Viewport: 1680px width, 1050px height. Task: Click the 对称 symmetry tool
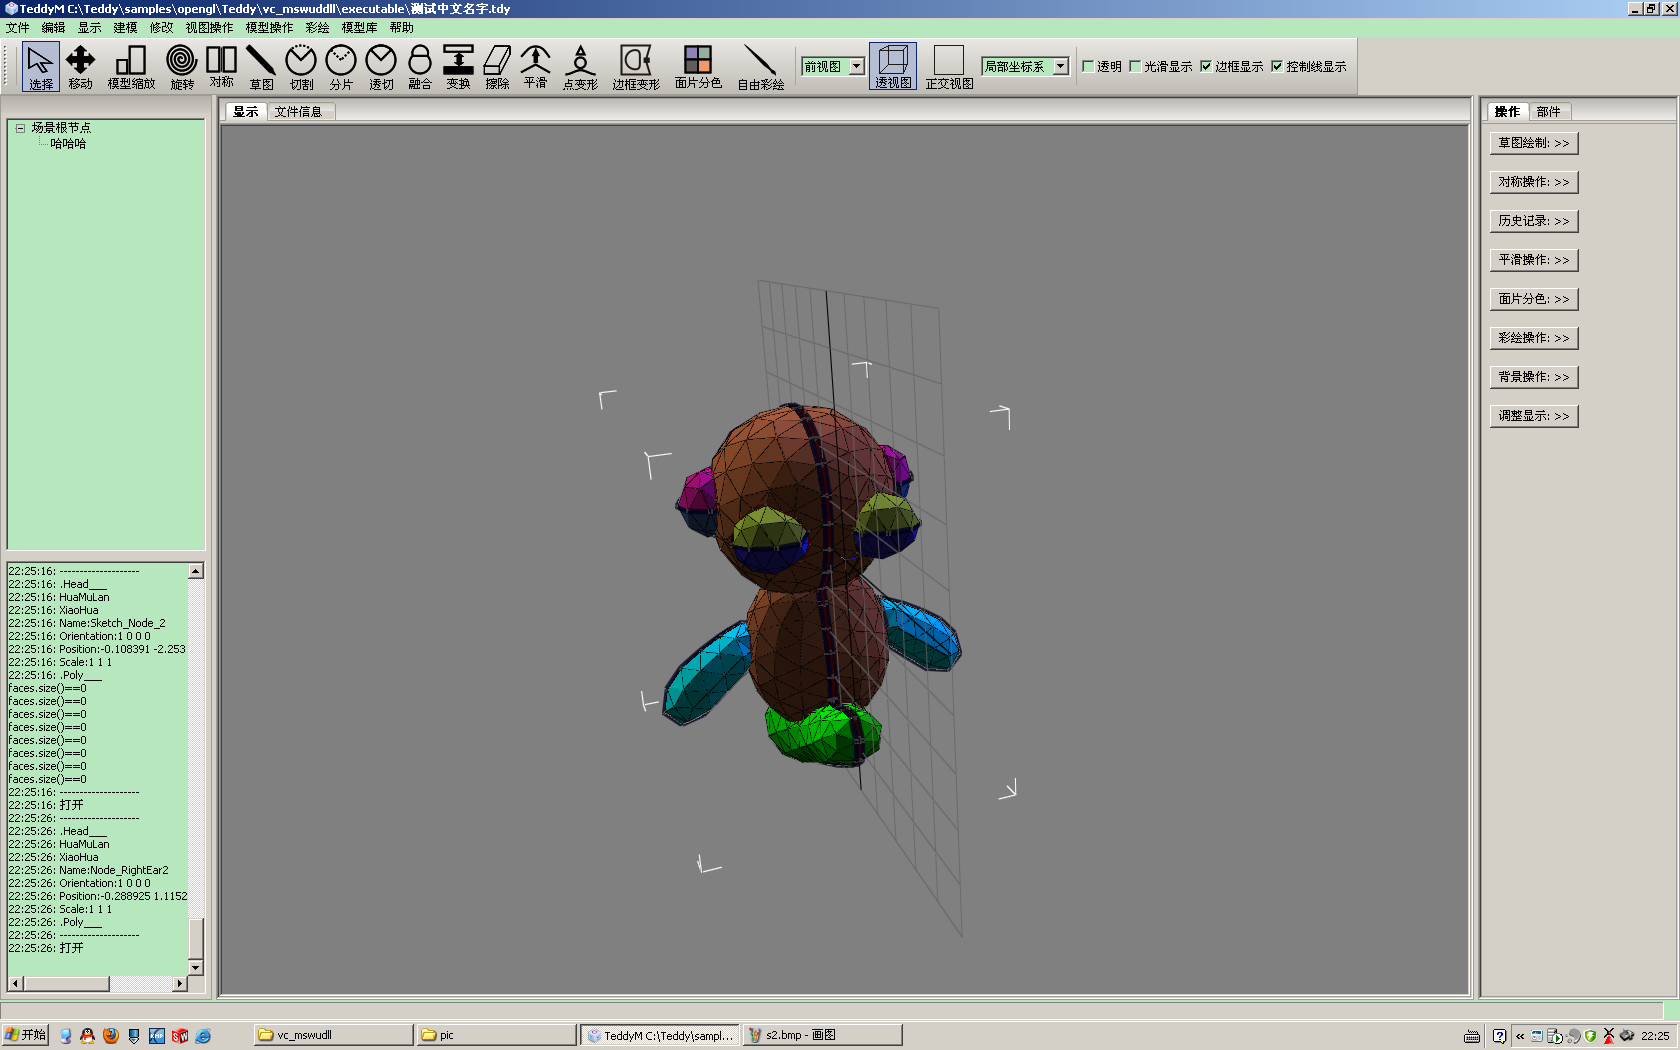tap(221, 67)
